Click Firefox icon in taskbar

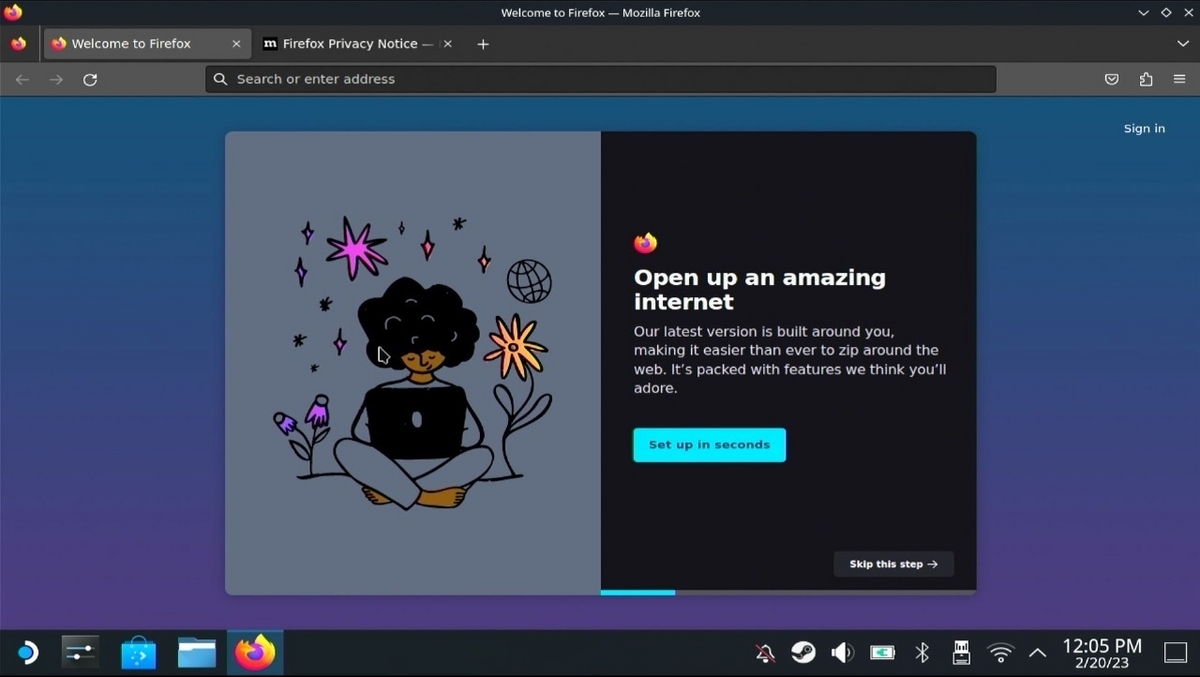tap(255, 653)
